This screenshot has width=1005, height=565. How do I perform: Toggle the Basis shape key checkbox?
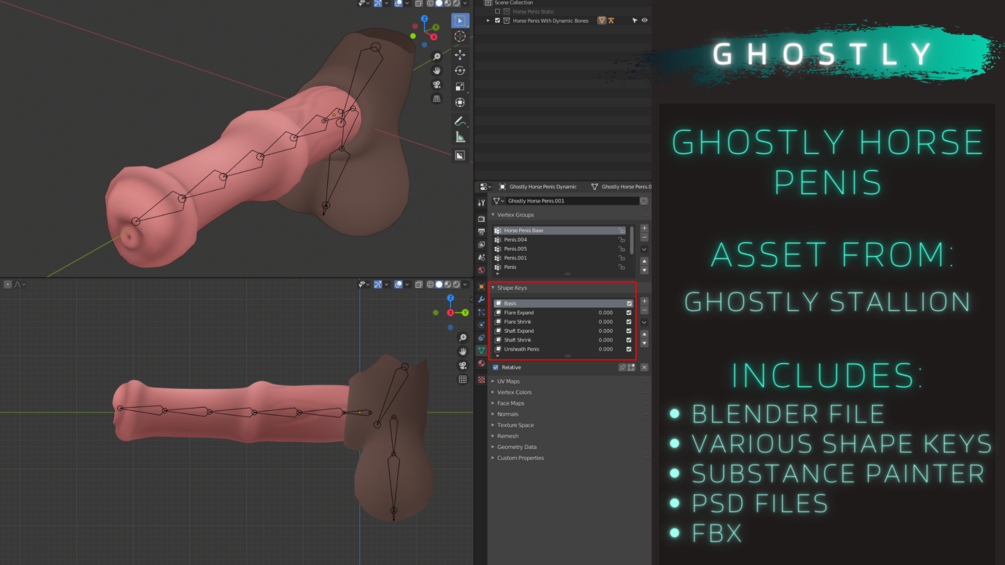629,304
